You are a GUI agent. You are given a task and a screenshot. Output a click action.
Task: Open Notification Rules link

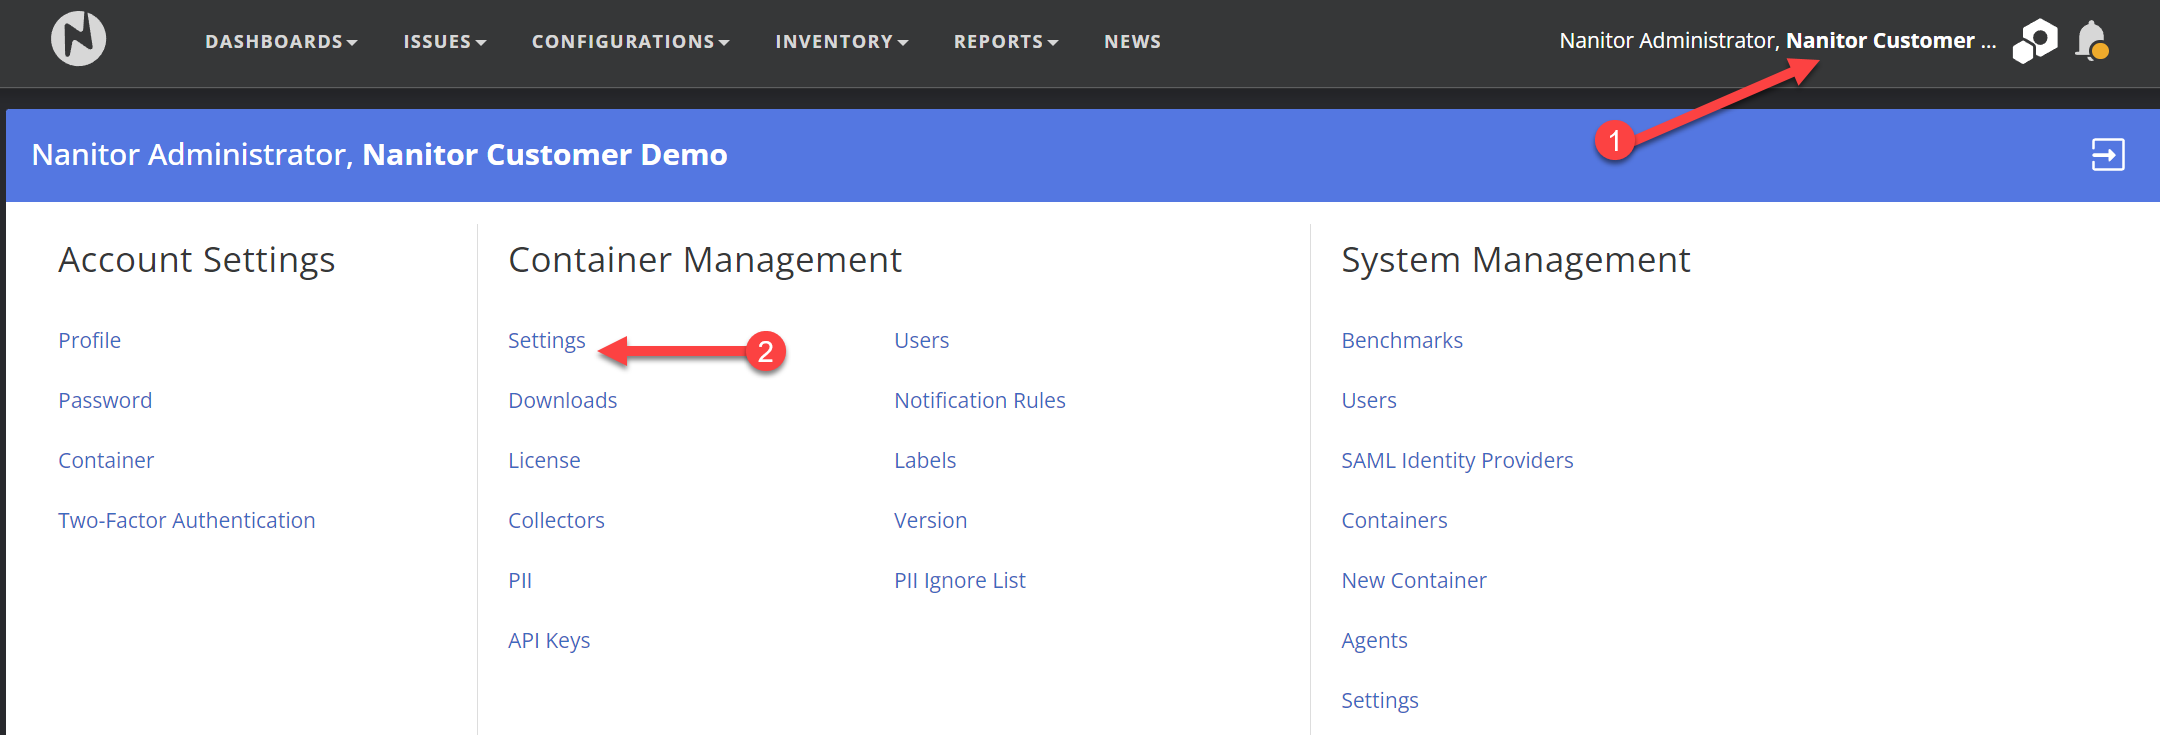[980, 401]
